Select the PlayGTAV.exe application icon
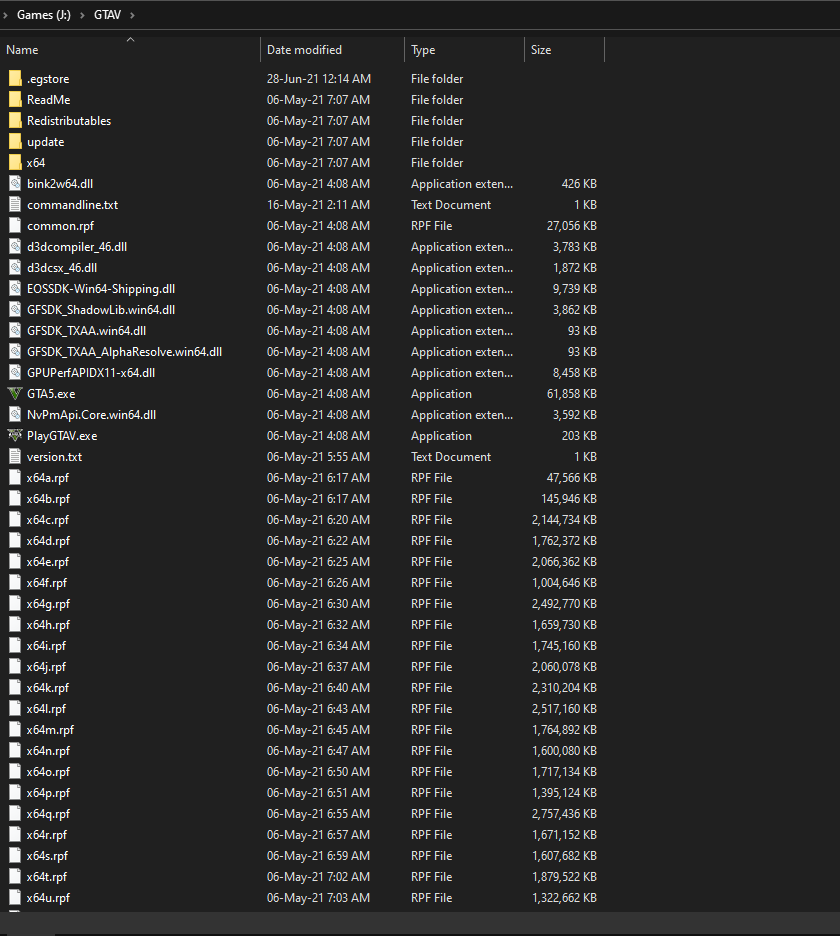Image resolution: width=840 pixels, height=936 pixels. click(x=15, y=436)
